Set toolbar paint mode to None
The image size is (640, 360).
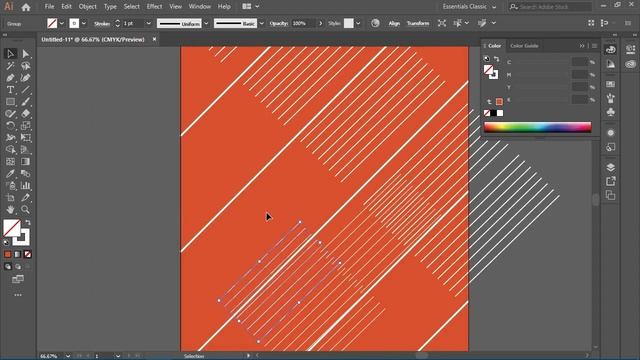[x=27, y=254]
